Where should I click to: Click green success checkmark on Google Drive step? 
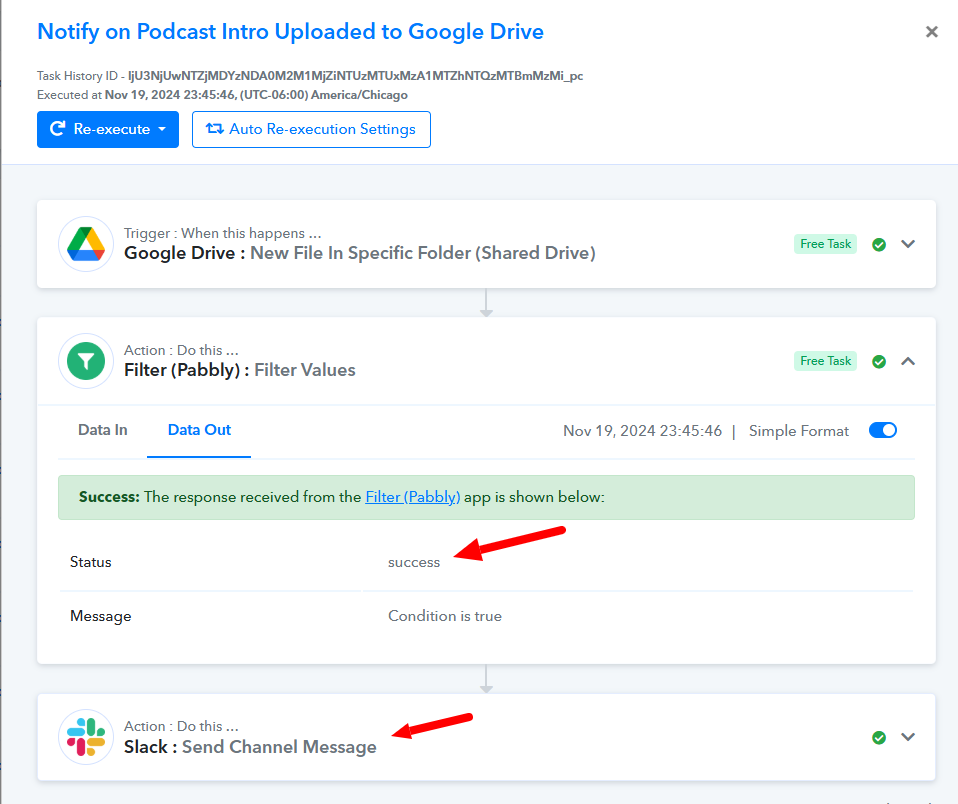point(879,244)
